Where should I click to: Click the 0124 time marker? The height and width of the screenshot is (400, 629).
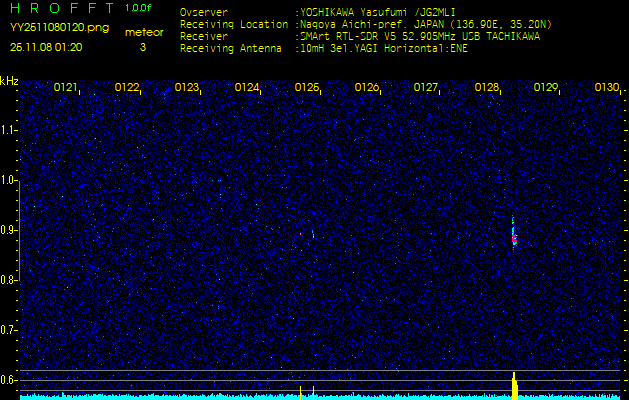click(247, 87)
